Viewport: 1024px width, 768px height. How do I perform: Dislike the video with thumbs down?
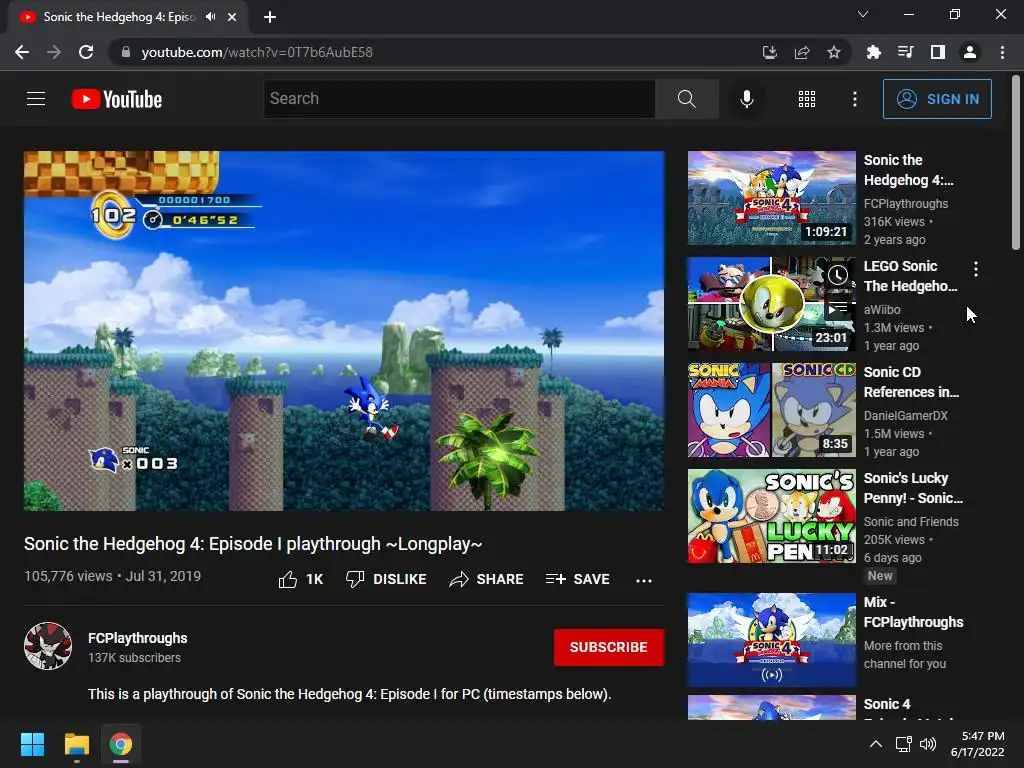click(x=386, y=579)
